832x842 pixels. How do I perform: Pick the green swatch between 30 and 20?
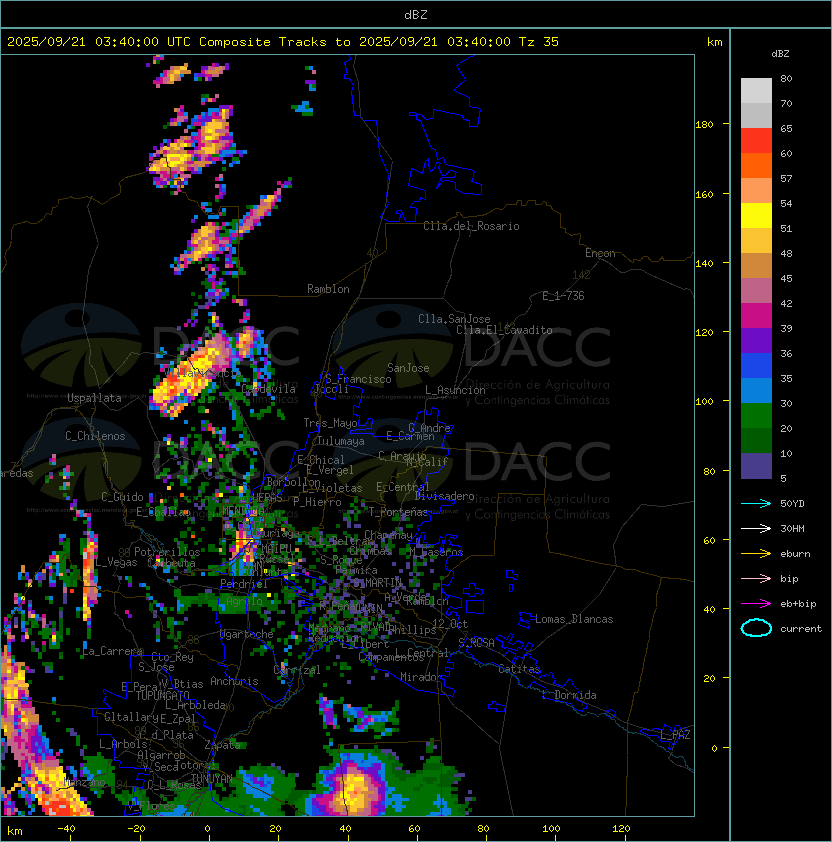(x=756, y=416)
